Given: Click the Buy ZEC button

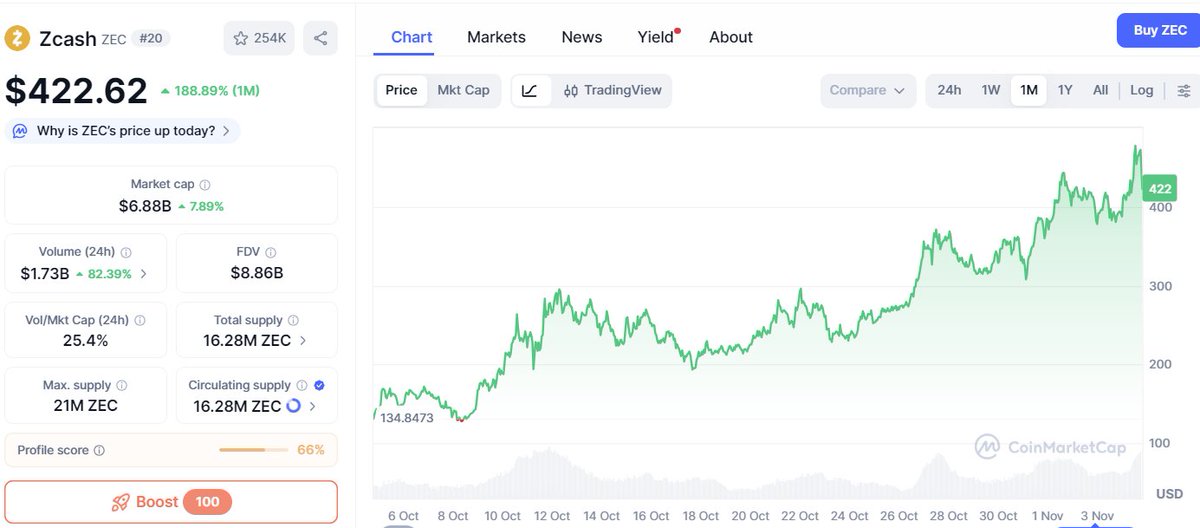Looking at the screenshot, I should pos(1159,31).
